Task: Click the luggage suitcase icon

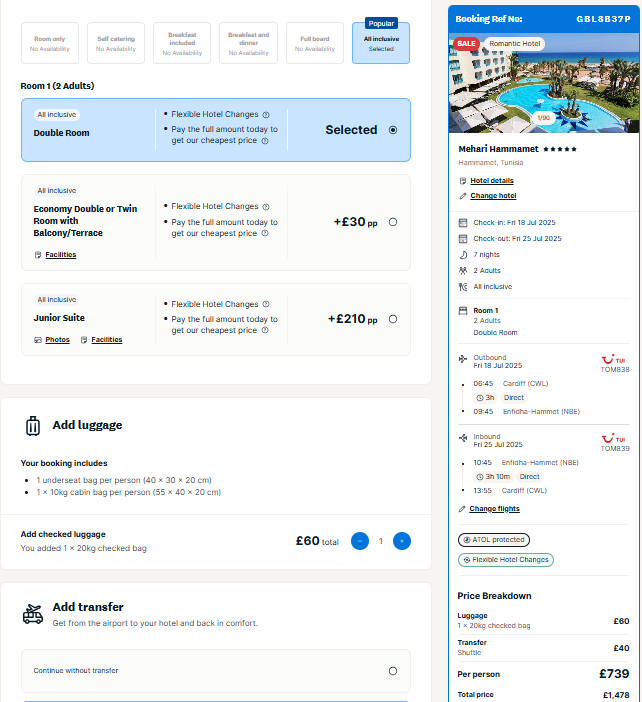Action: click(x=33, y=426)
